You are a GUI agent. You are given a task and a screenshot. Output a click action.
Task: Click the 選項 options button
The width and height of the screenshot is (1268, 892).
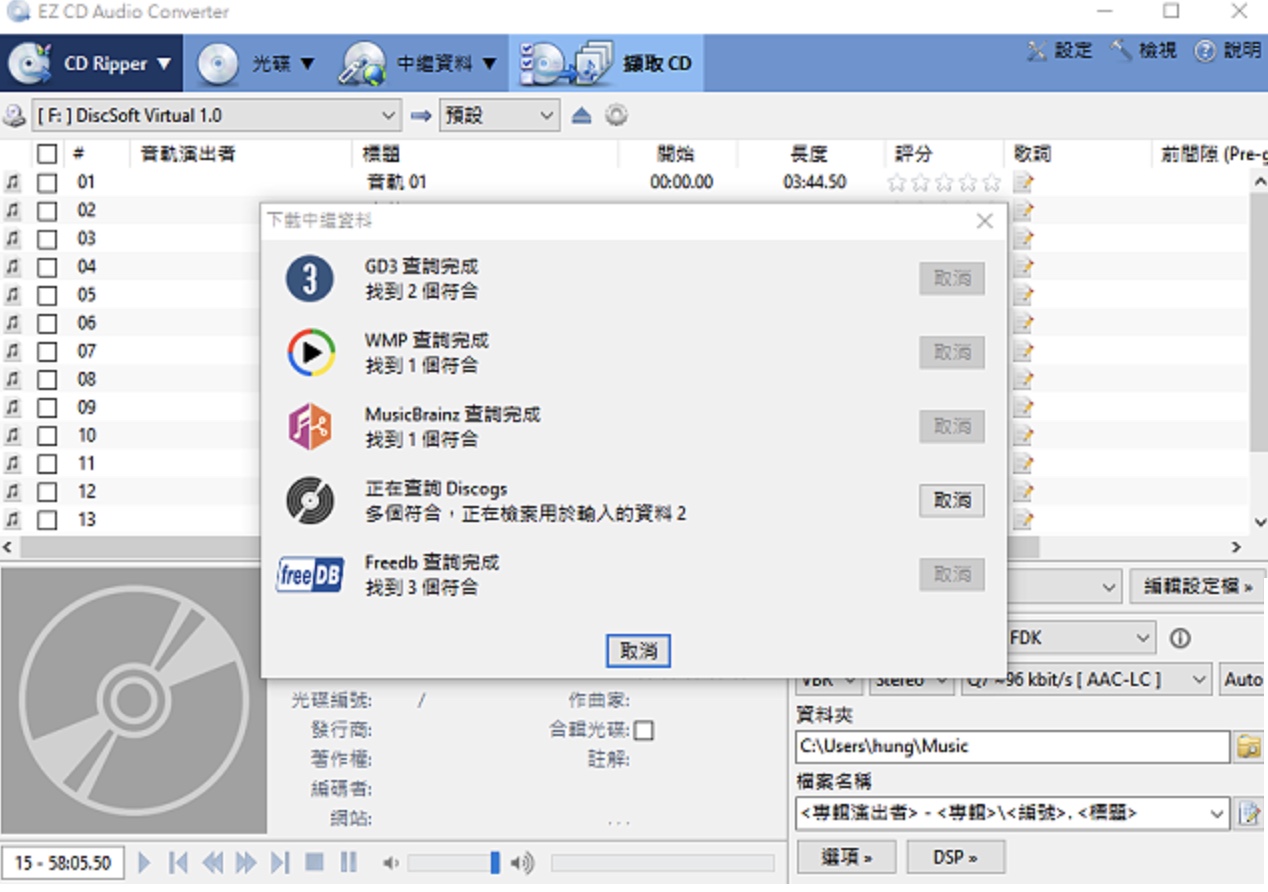pos(845,858)
